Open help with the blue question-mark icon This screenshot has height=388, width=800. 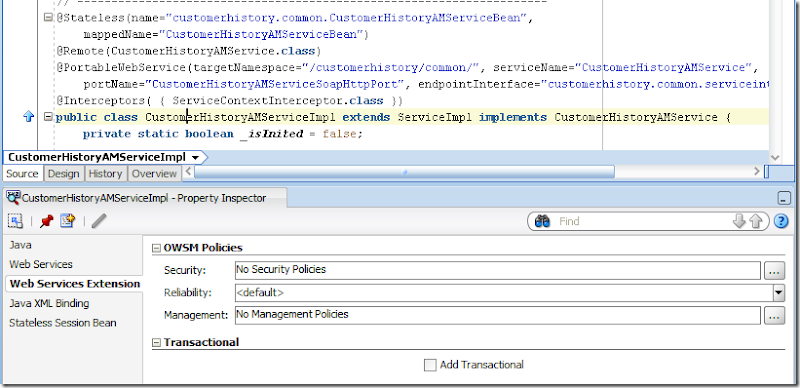pyautogui.click(x=781, y=222)
